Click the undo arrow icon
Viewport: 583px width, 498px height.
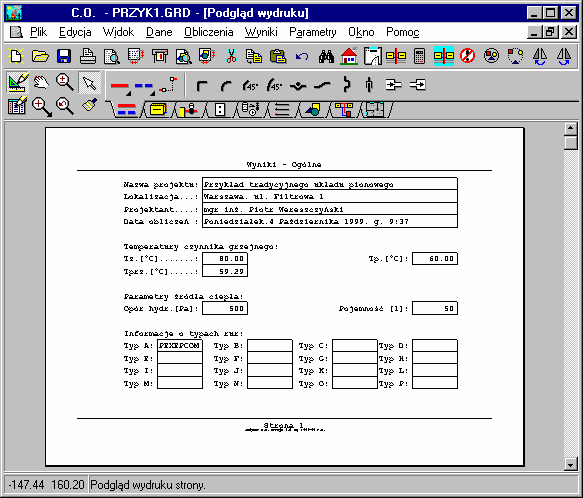click(302, 57)
